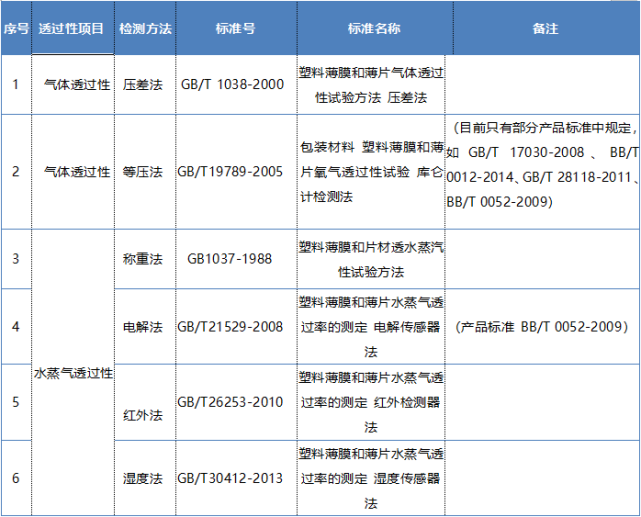Screen dimensions: 641x517
Task: Select the 压差法 method cell
Action: point(145,85)
